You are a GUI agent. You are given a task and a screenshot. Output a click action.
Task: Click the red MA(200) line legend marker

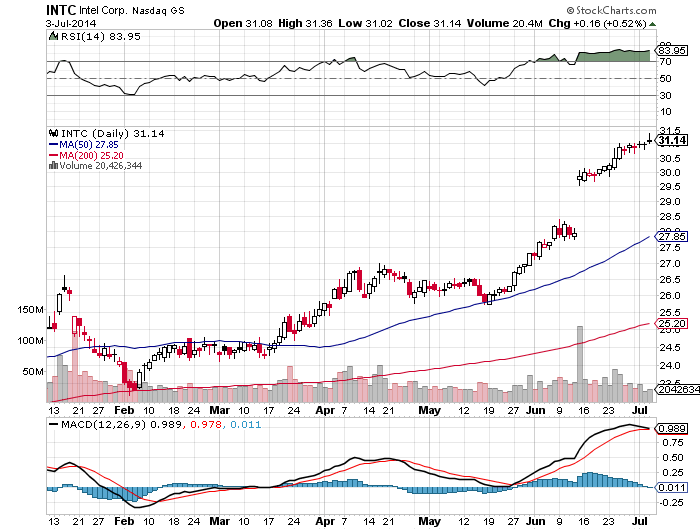coord(53,155)
